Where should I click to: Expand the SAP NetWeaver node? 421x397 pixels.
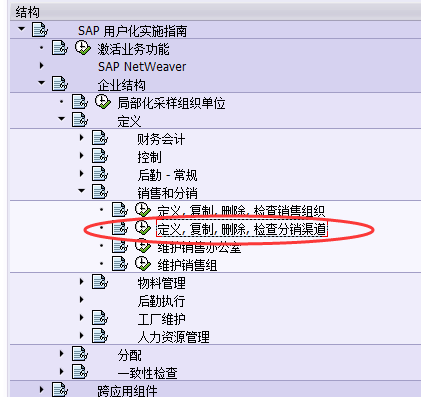[41, 65]
